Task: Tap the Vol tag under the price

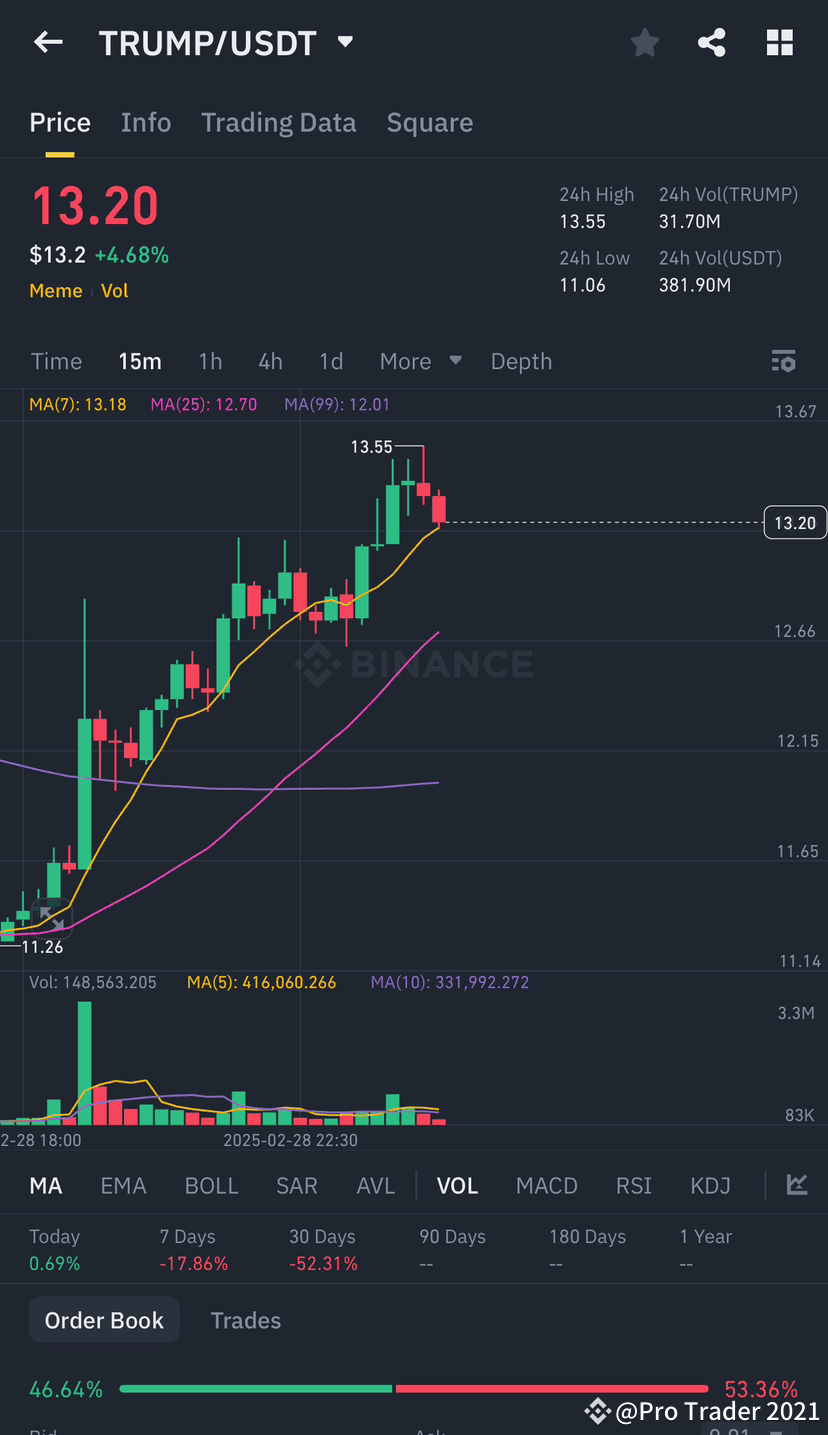Action: coord(114,290)
